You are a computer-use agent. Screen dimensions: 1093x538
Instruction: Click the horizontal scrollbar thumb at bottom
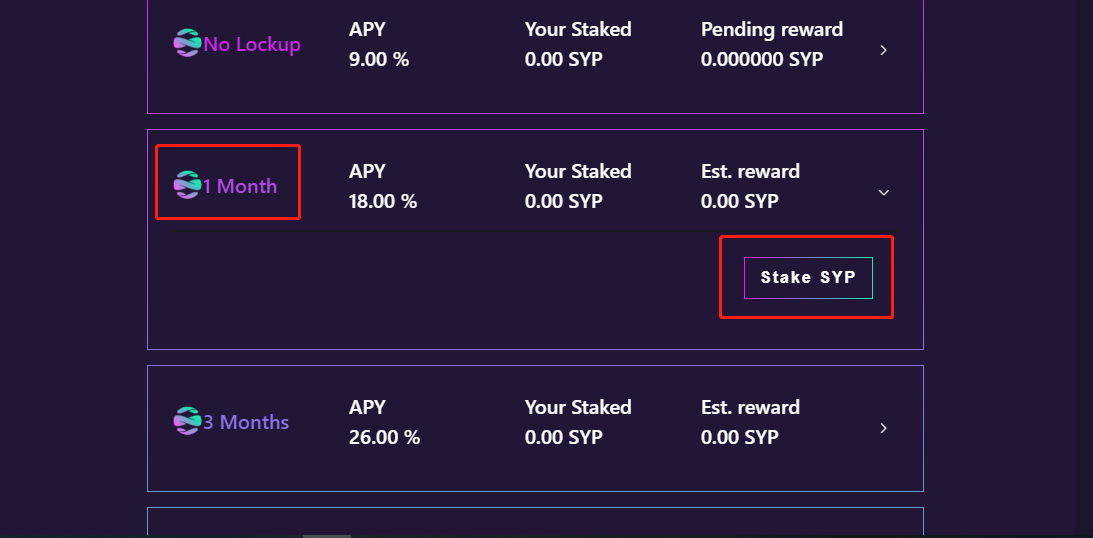326,536
